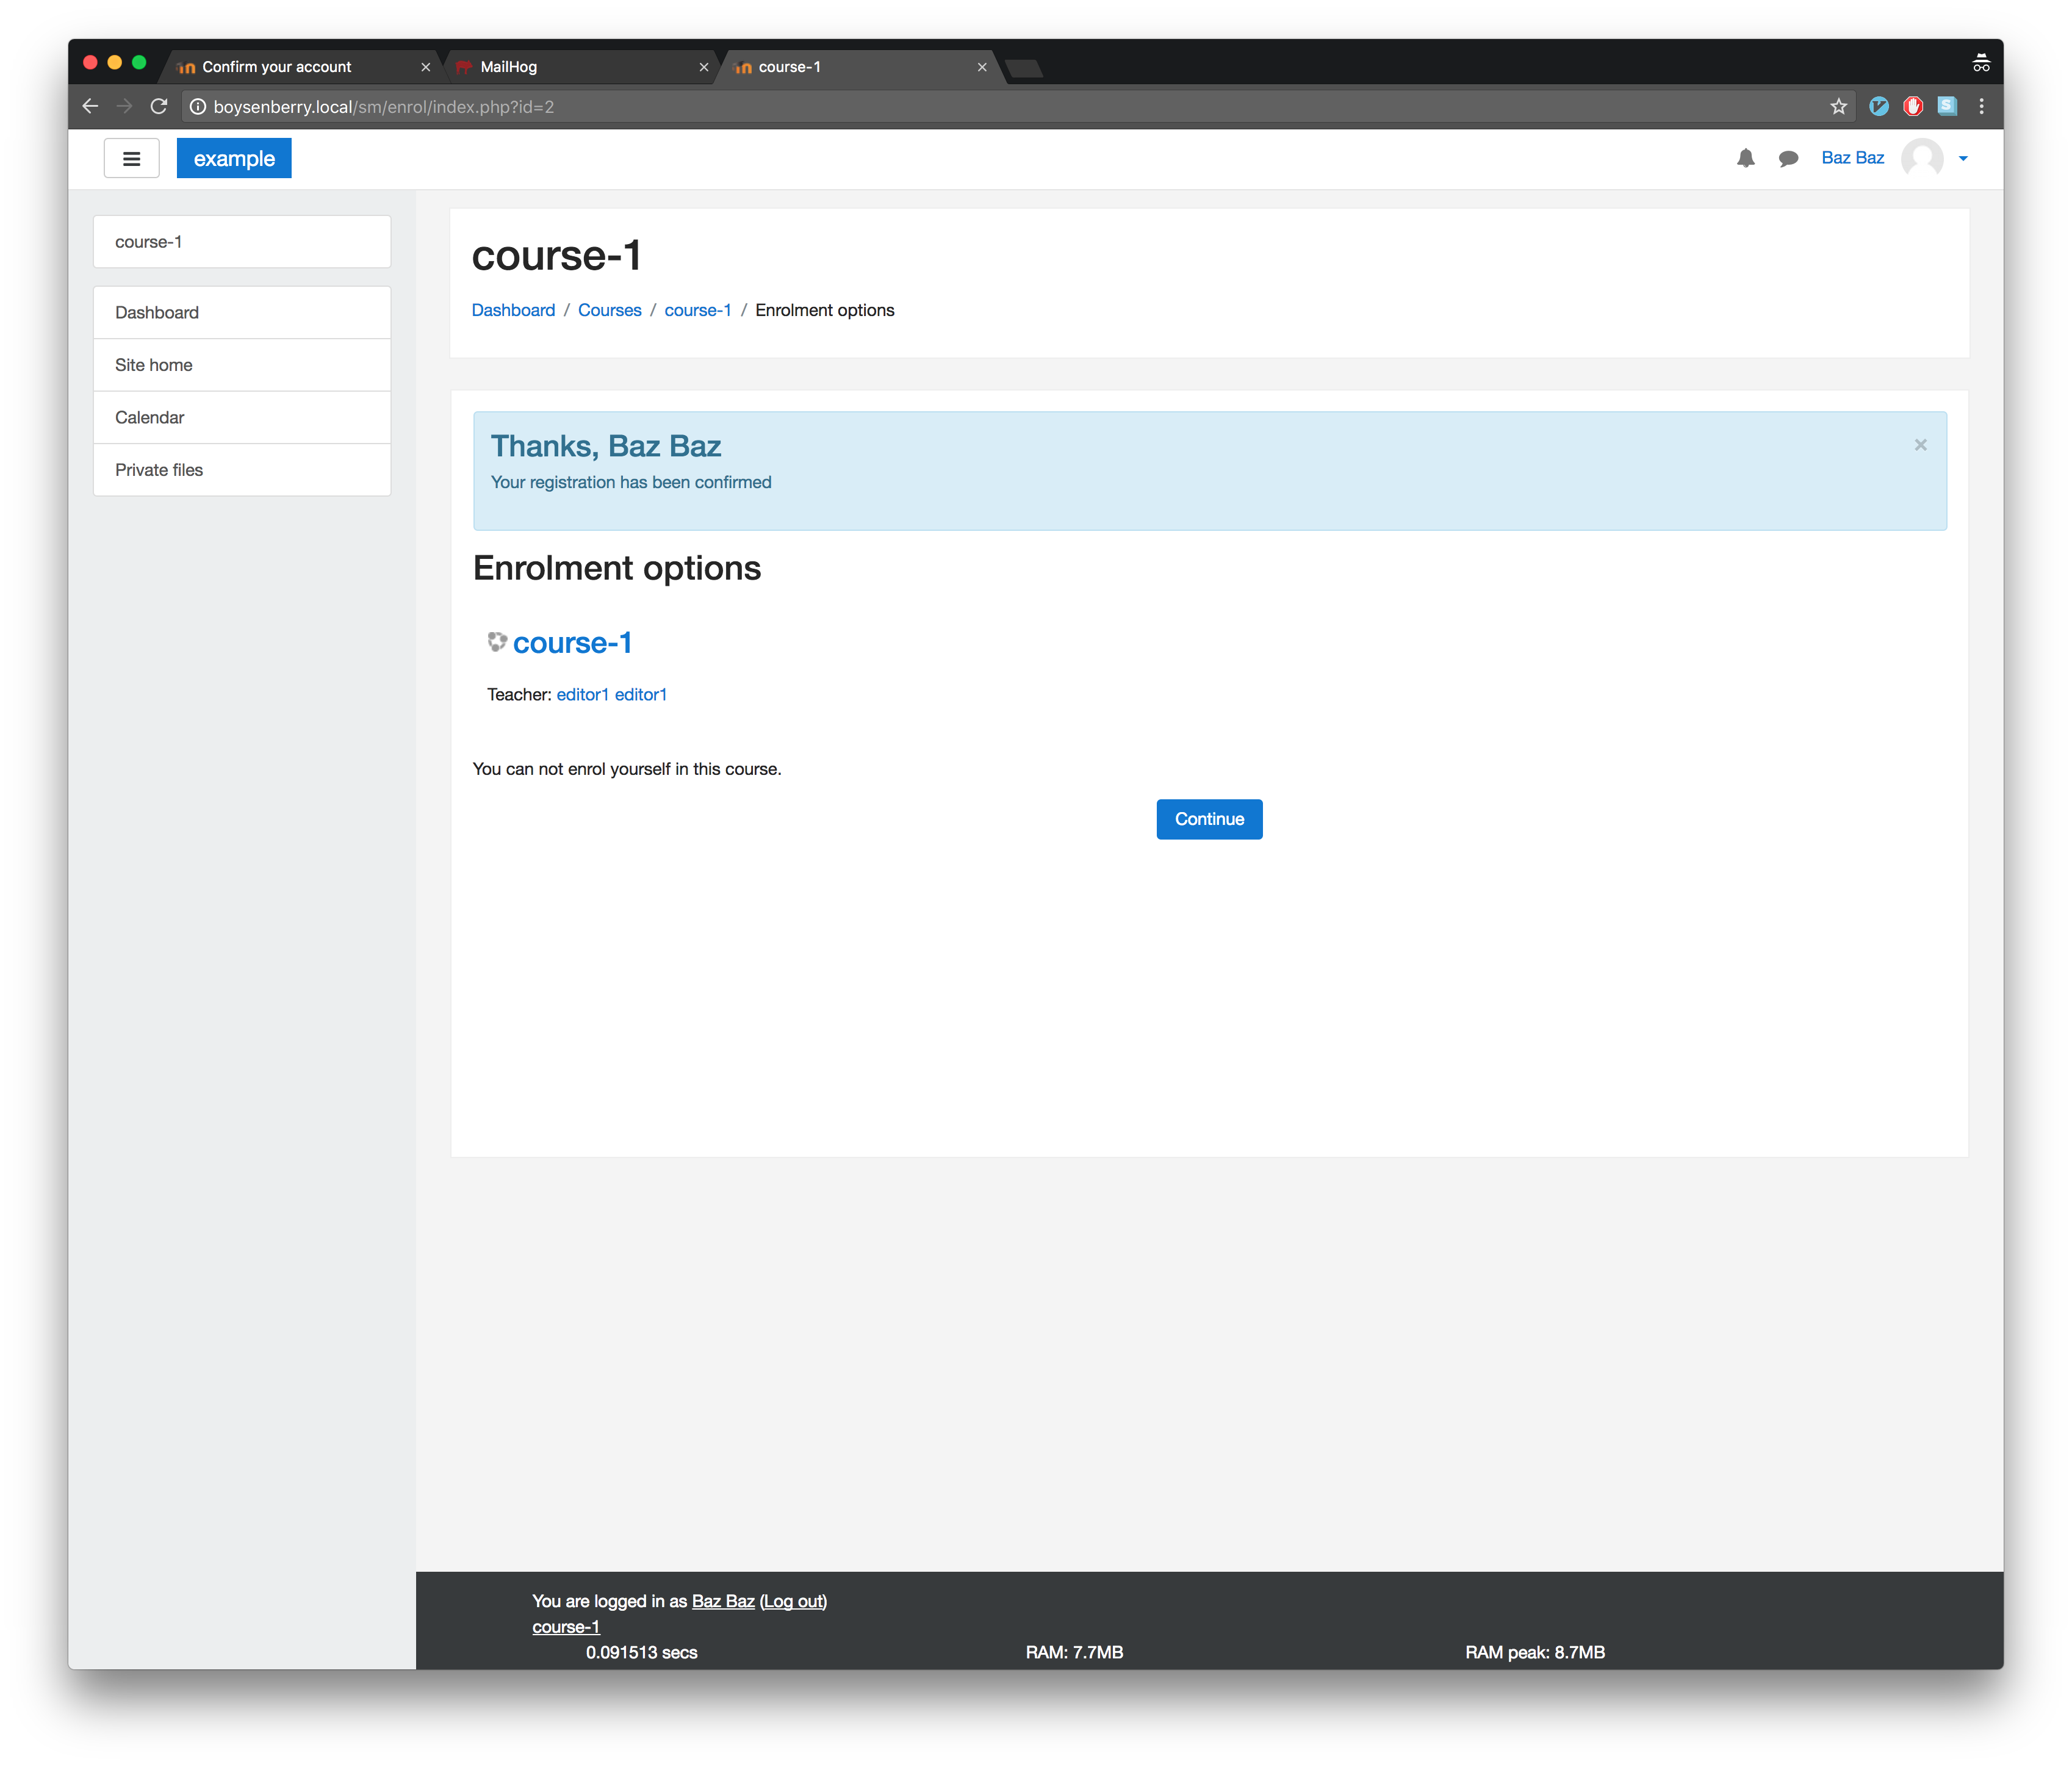Click the Log out link in the footer
This screenshot has width=2072, height=1767.
click(795, 1601)
